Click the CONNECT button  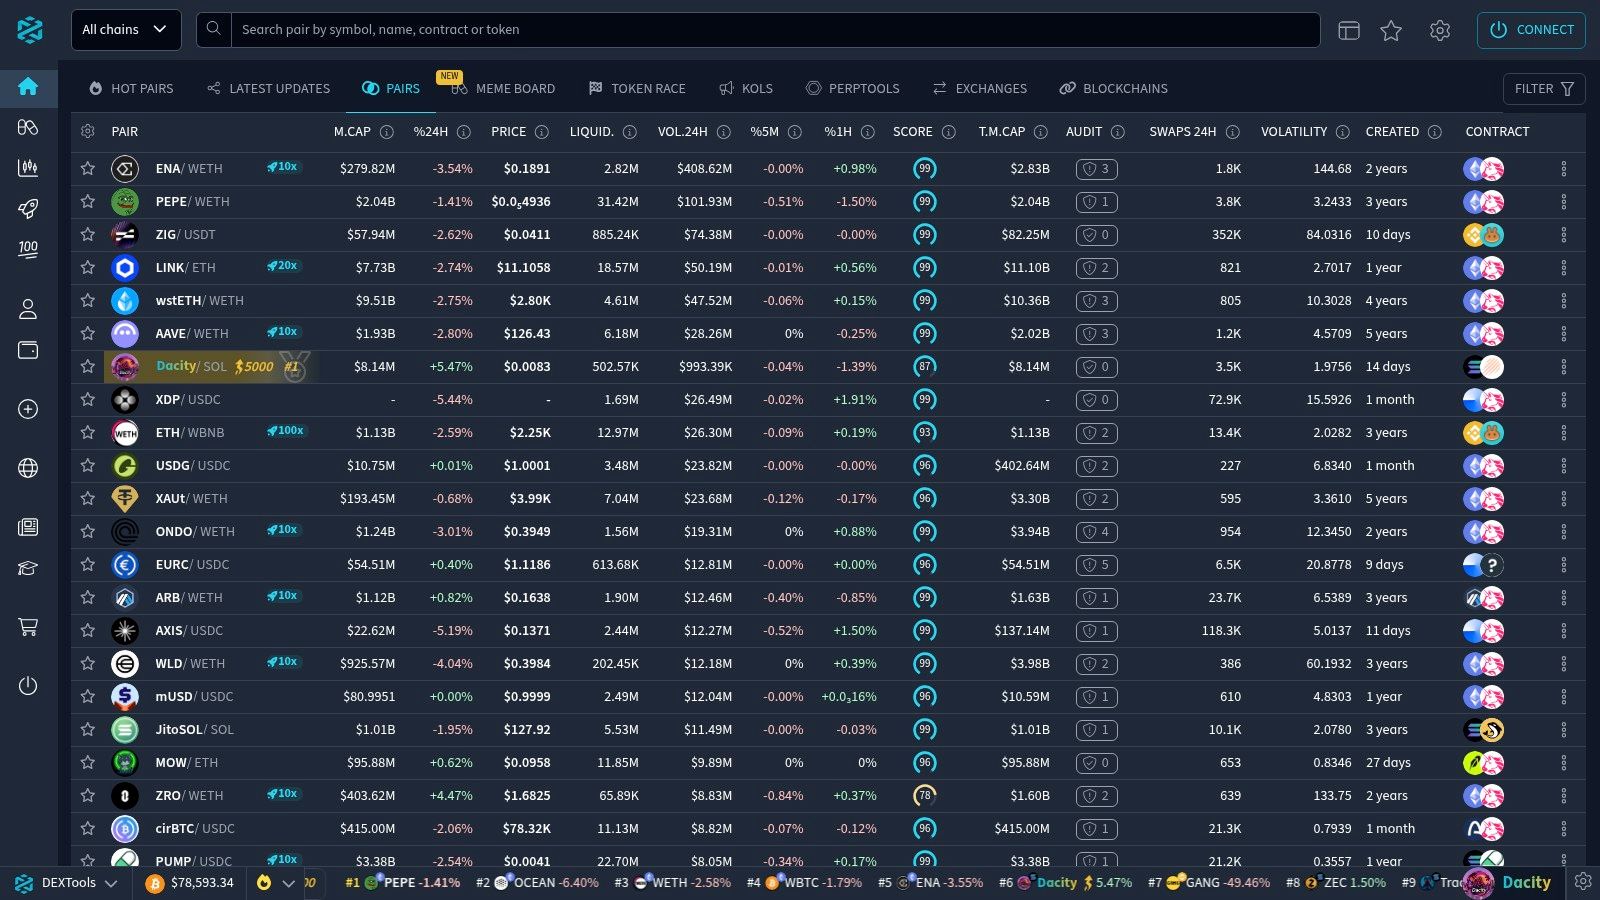[x=1531, y=30]
